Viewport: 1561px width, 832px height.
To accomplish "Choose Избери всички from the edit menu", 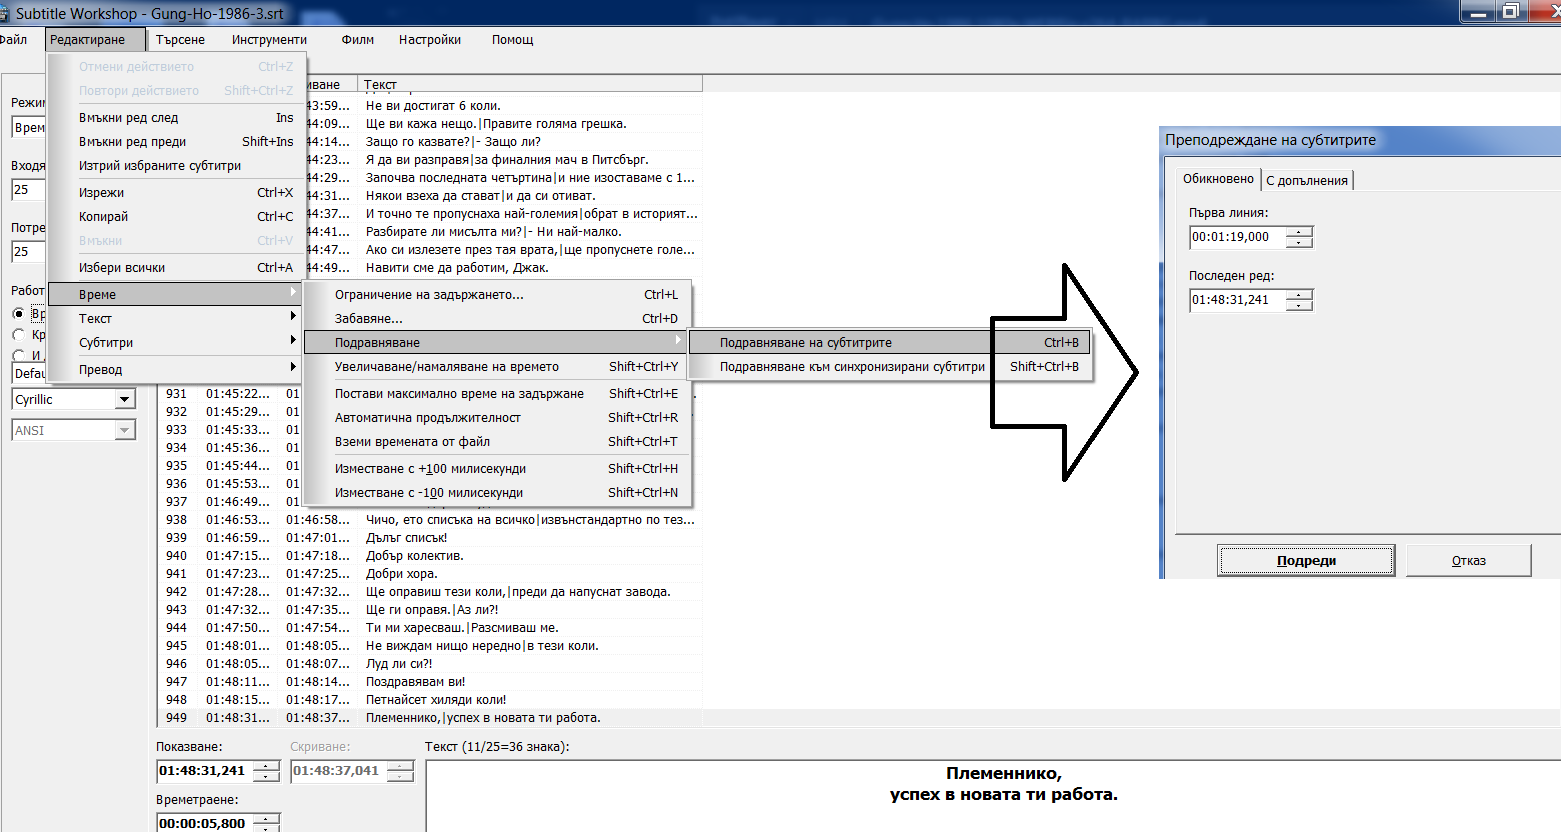I will click(122, 268).
